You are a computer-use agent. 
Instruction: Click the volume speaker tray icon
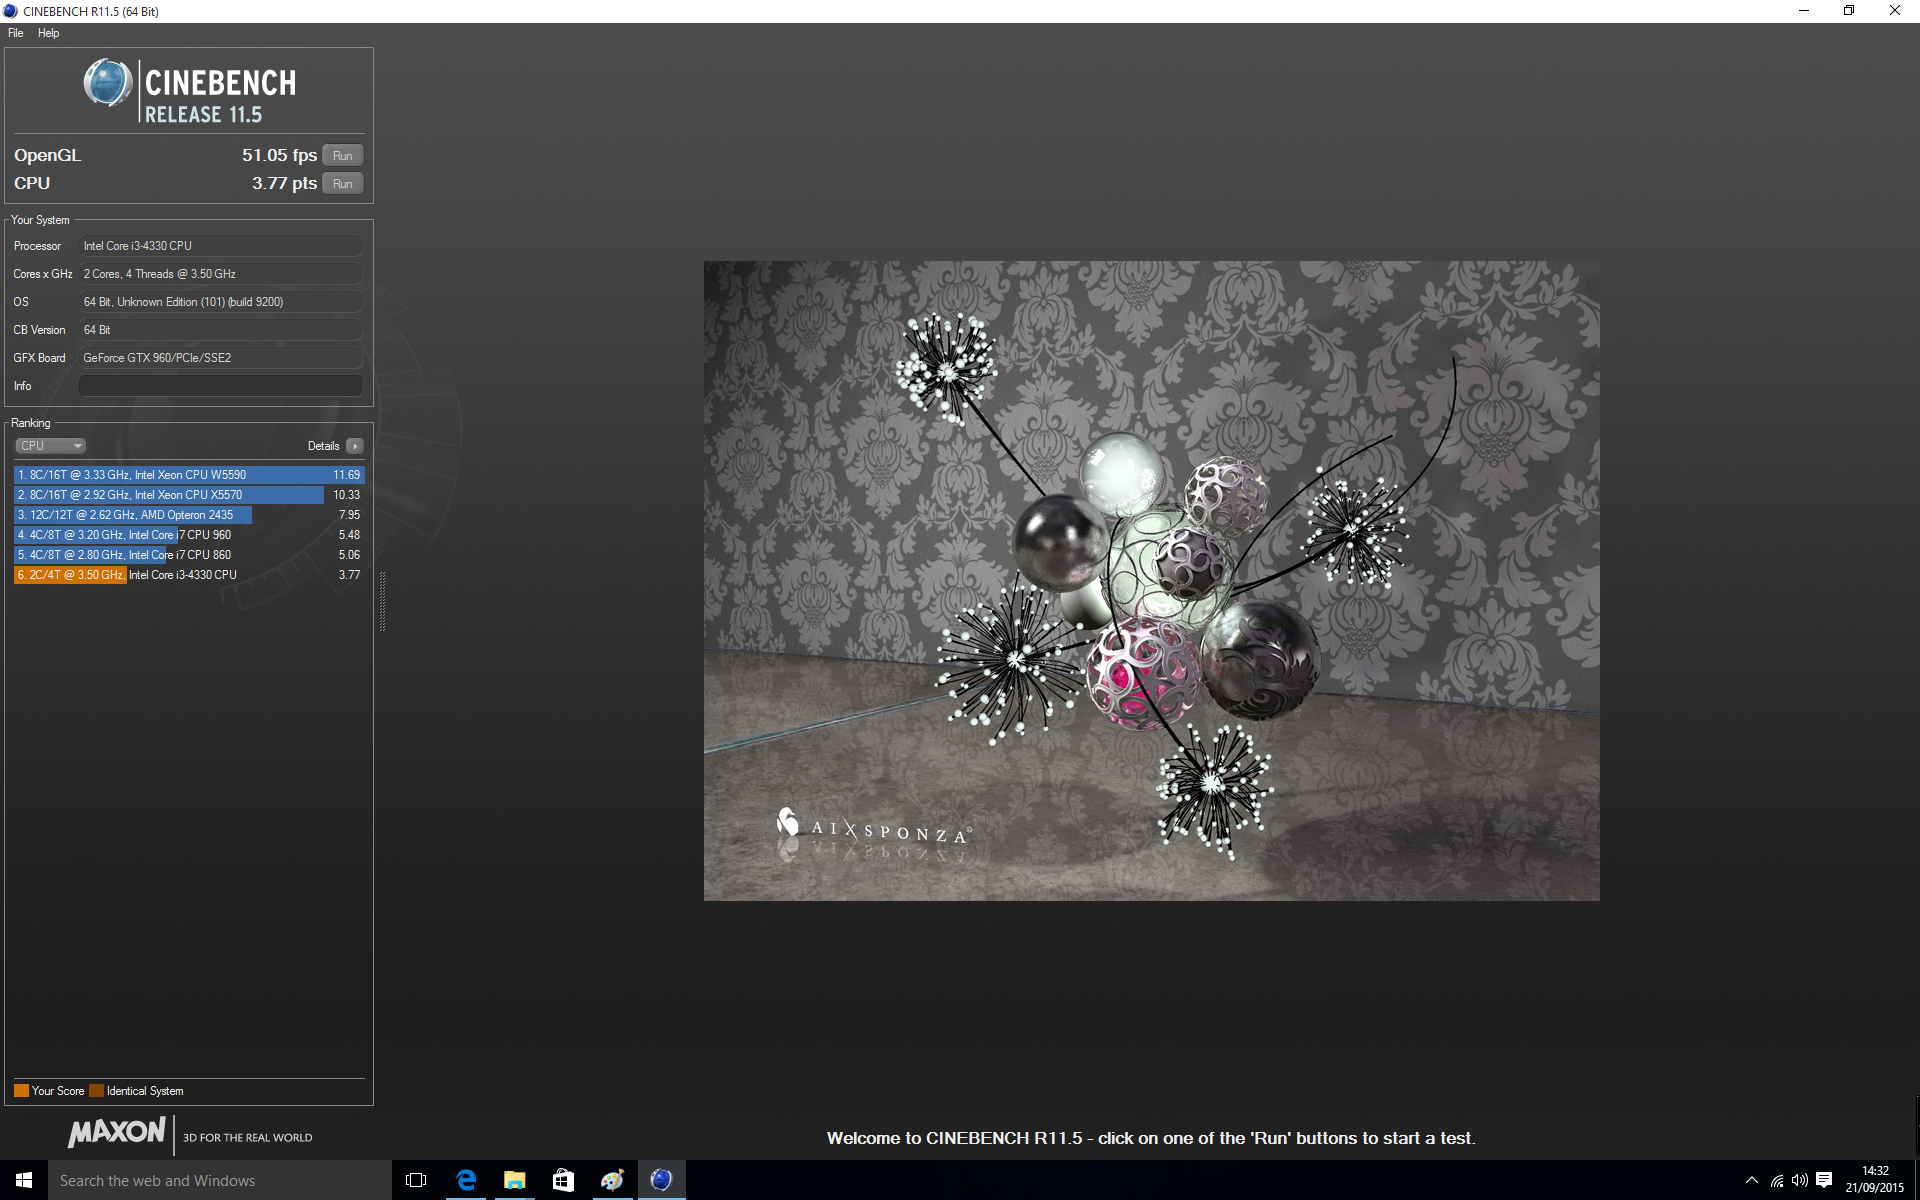[1800, 1180]
